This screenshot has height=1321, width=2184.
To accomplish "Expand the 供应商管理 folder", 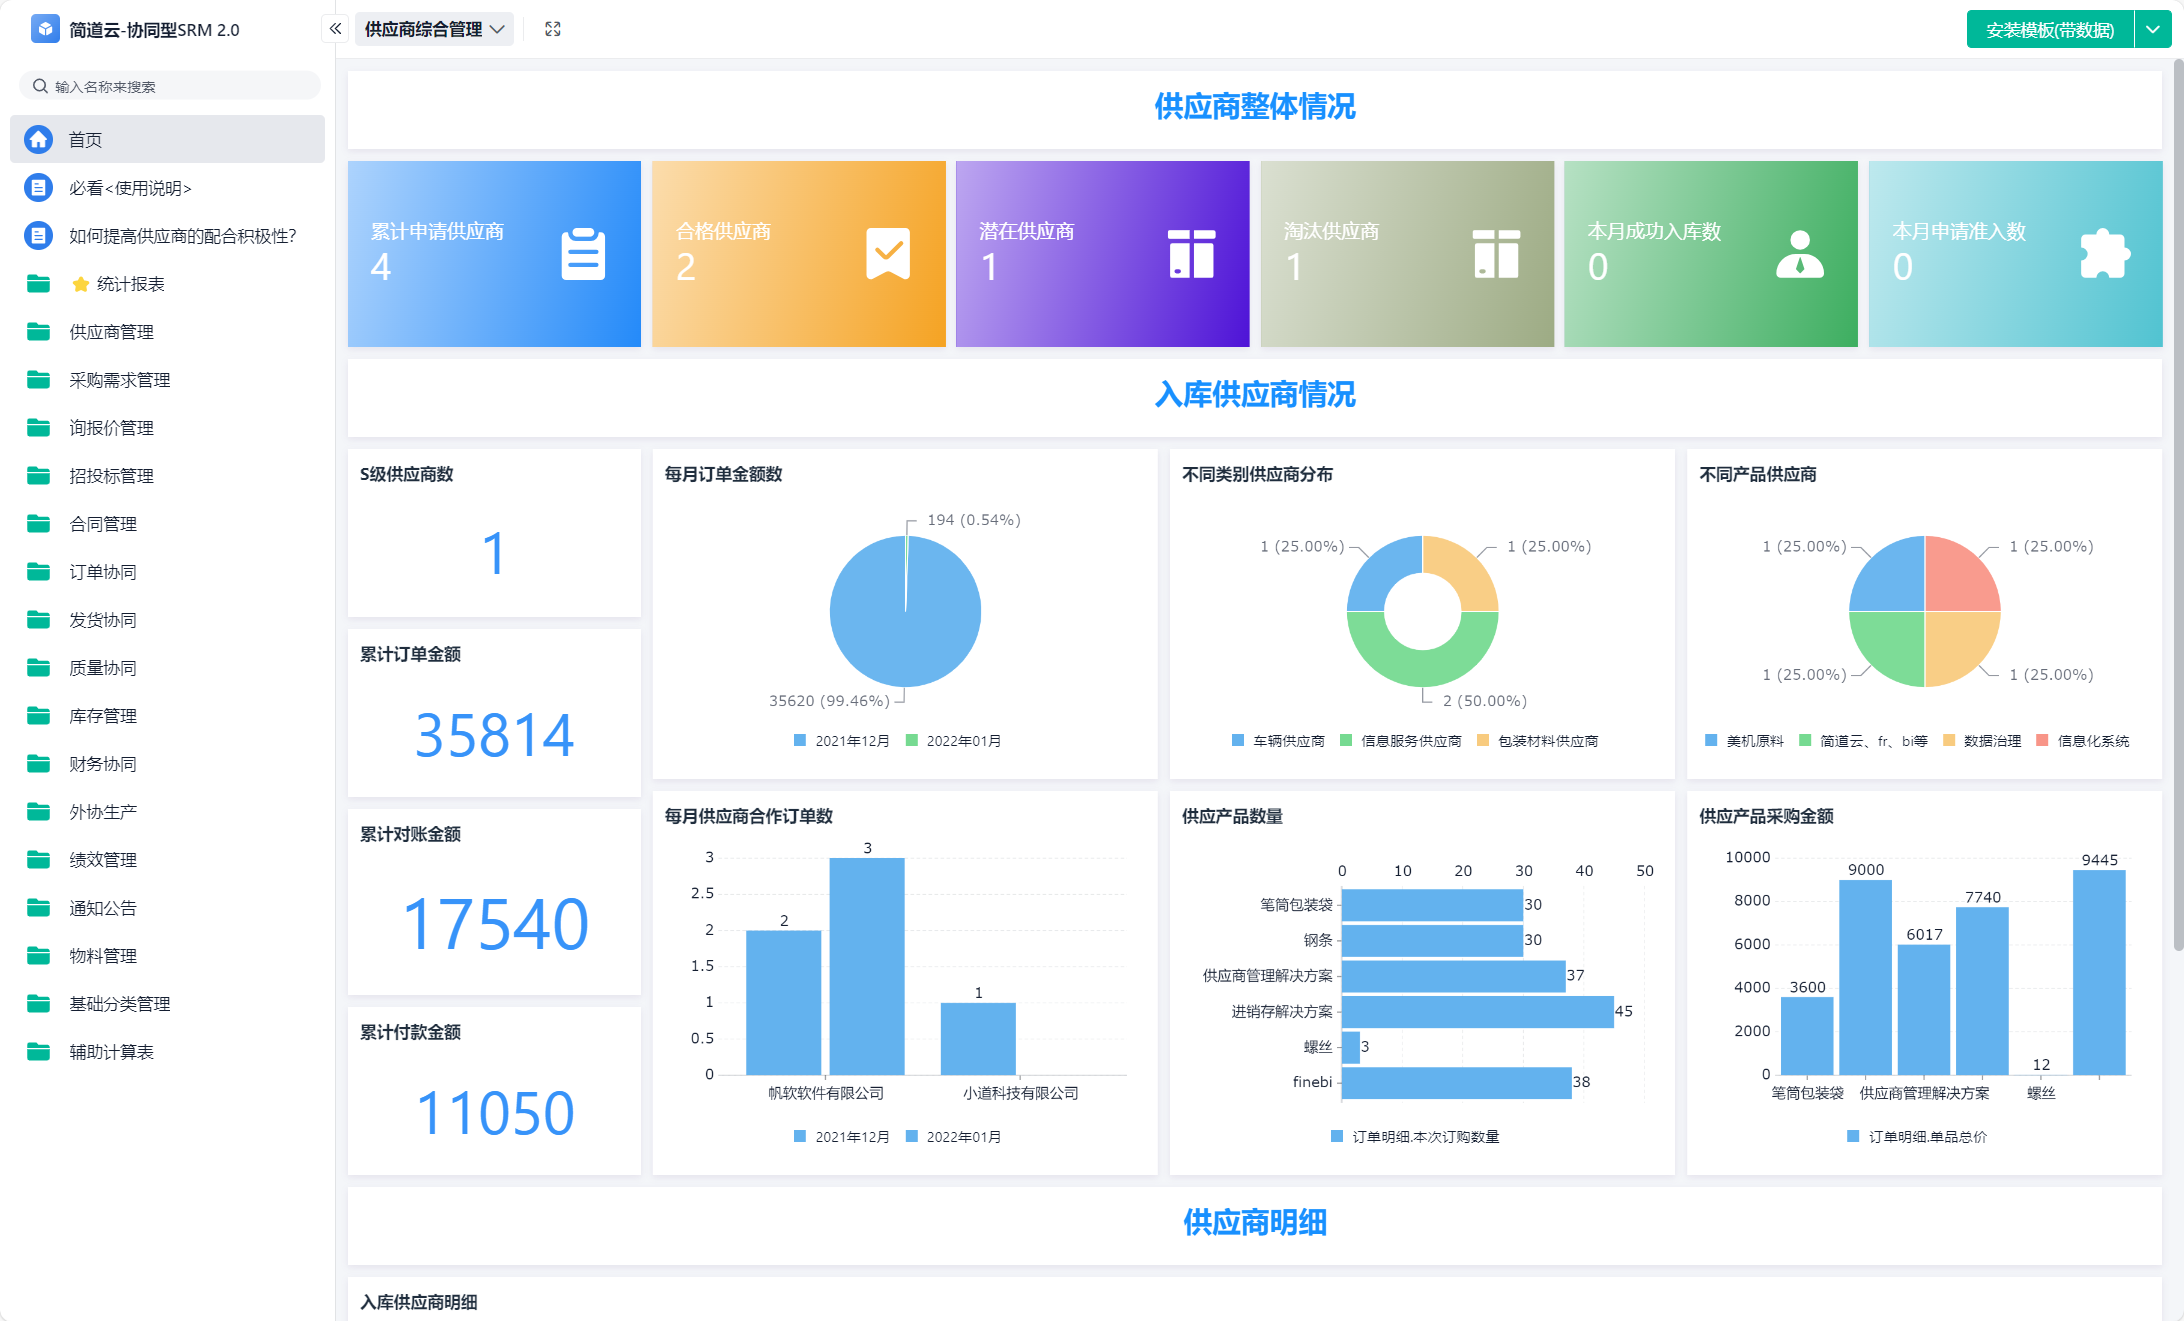I will (111, 332).
